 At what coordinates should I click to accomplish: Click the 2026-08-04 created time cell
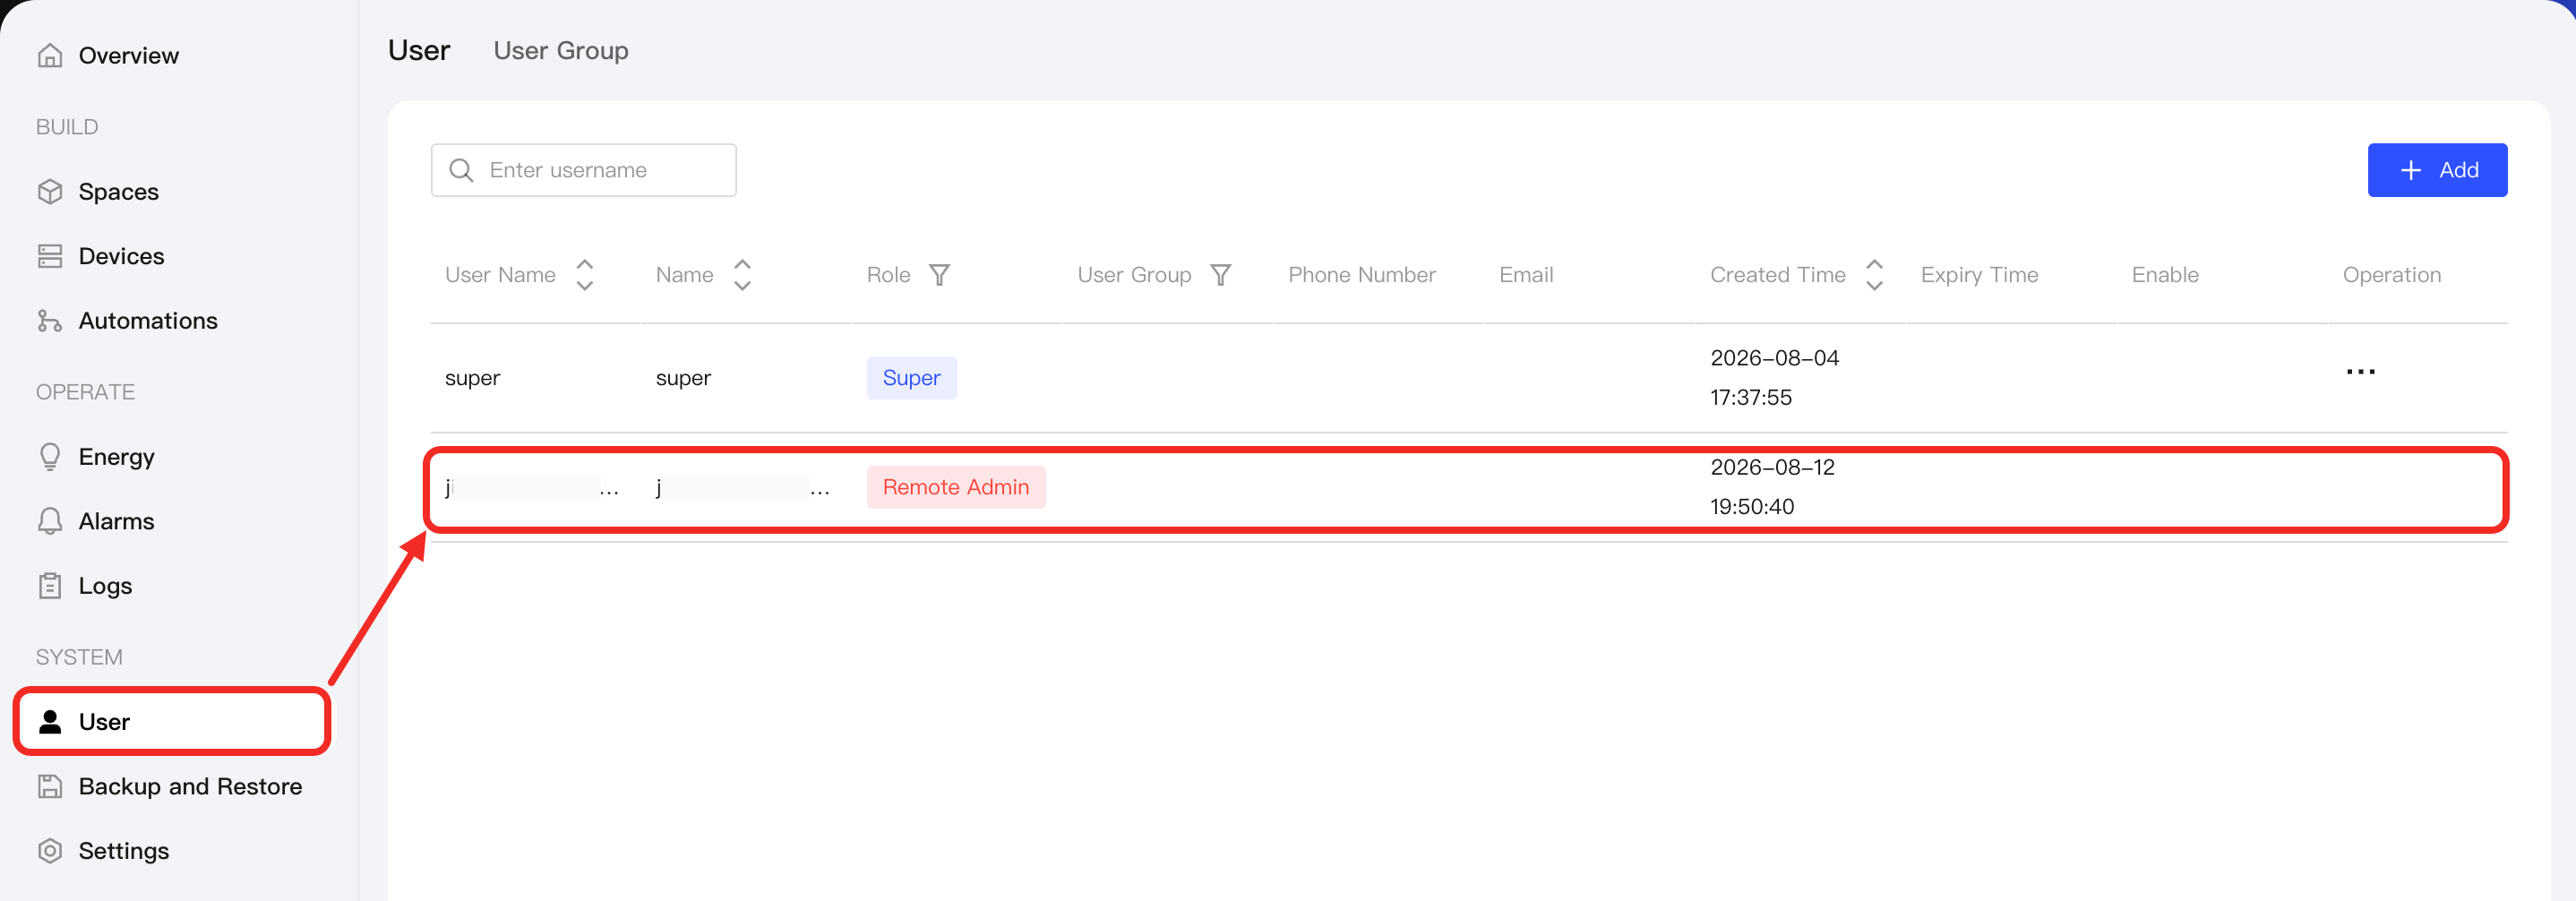click(1774, 378)
